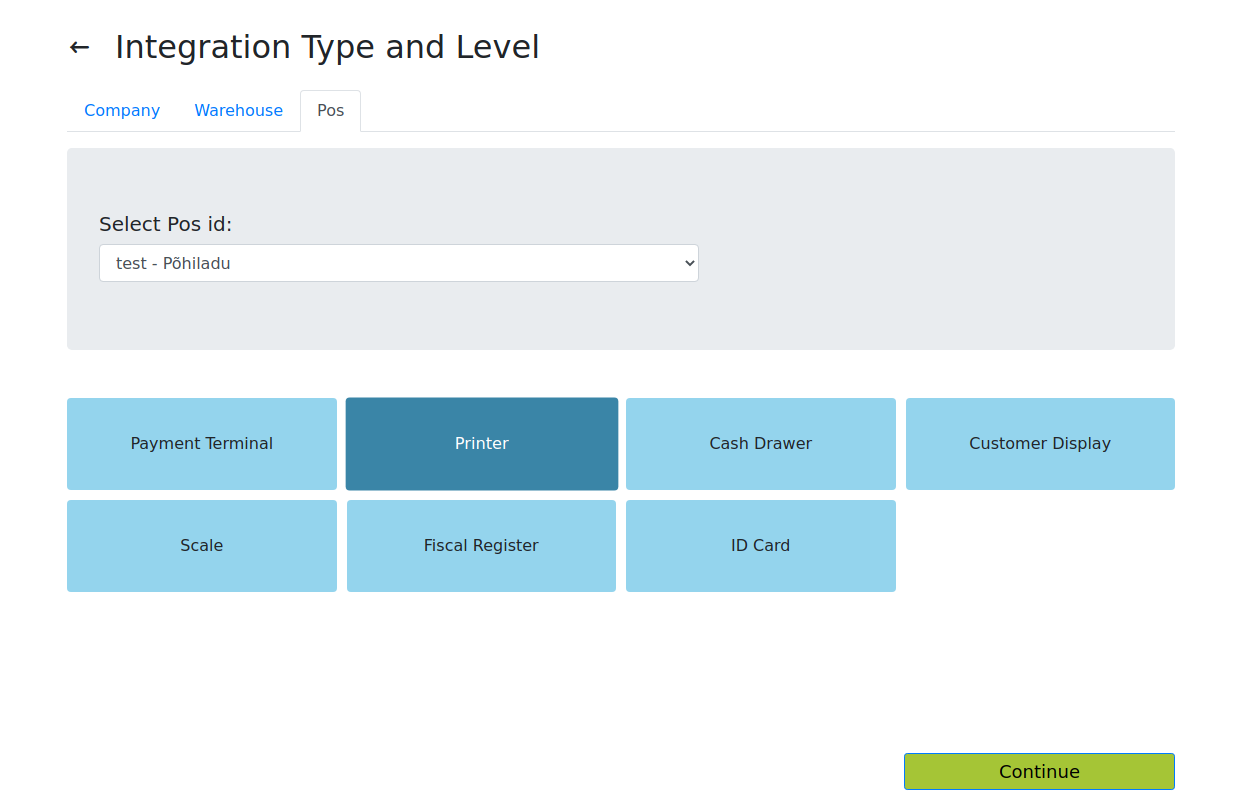Choose the Payment Terminal integration tile

point(202,444)
